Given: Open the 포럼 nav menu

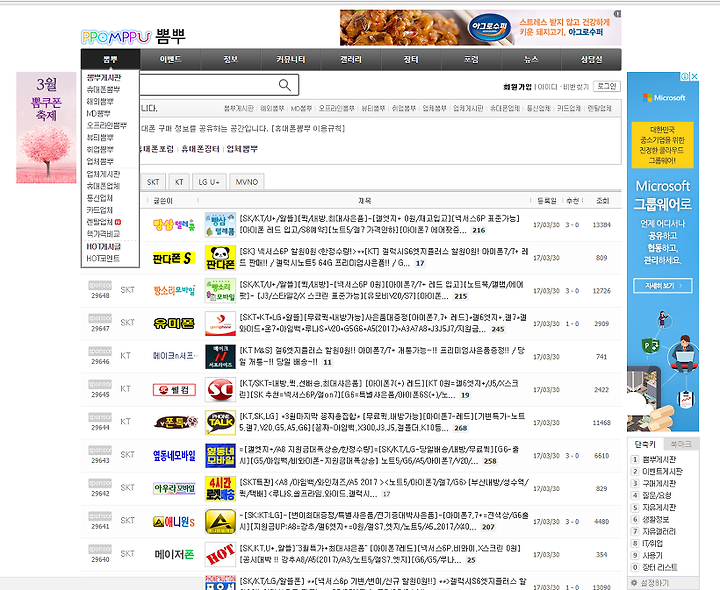Looking at the screenshot, I should click(471, 59).
